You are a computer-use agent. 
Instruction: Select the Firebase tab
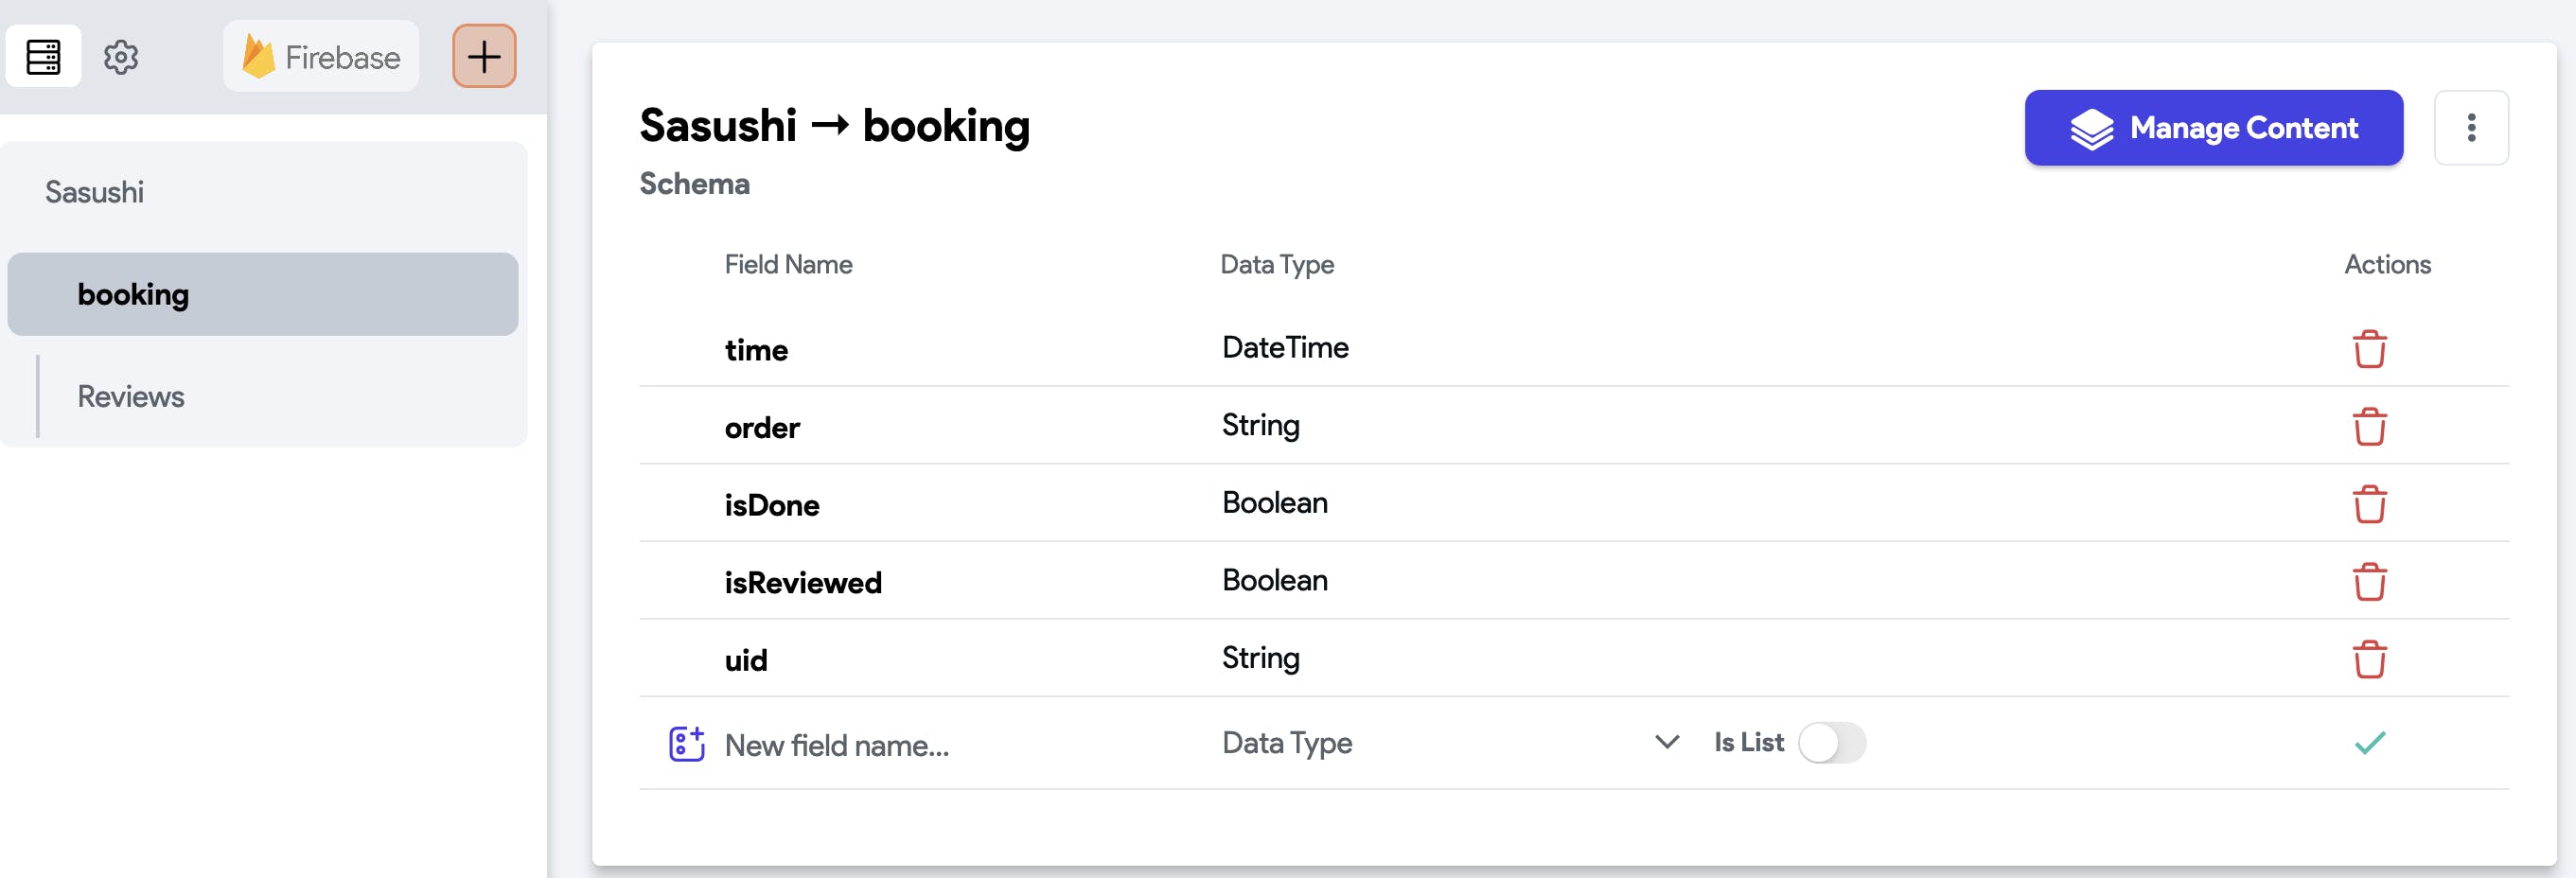[321, 57]
